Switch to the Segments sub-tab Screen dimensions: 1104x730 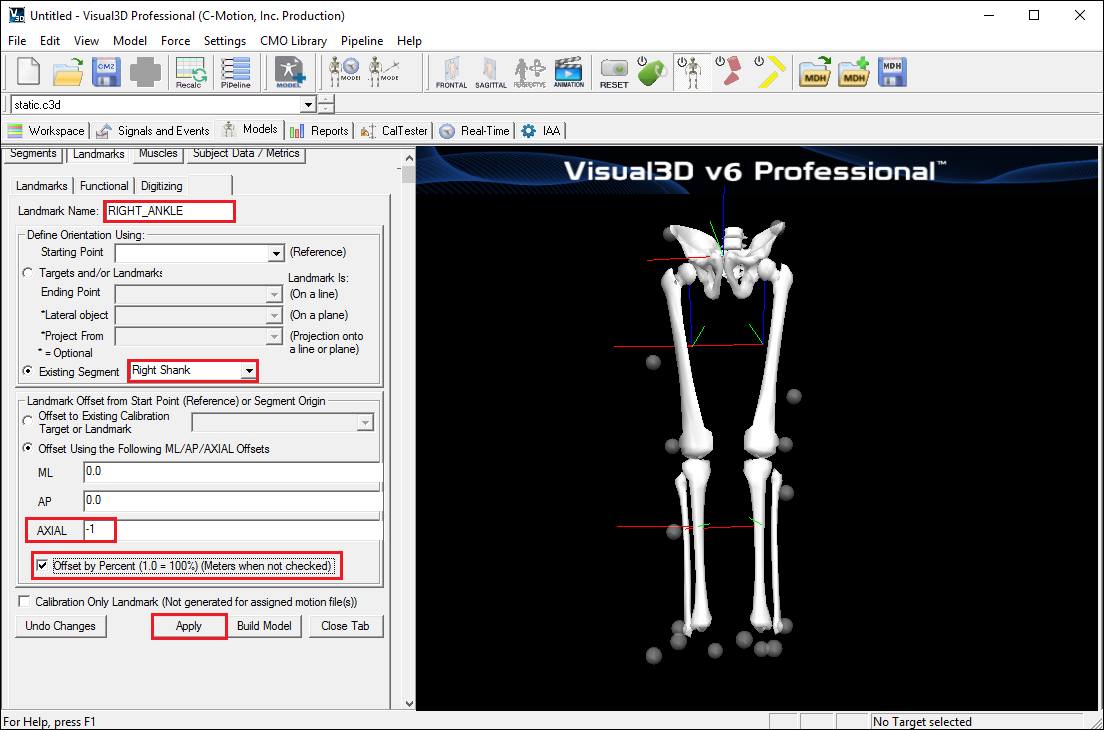tap(33, 153)
